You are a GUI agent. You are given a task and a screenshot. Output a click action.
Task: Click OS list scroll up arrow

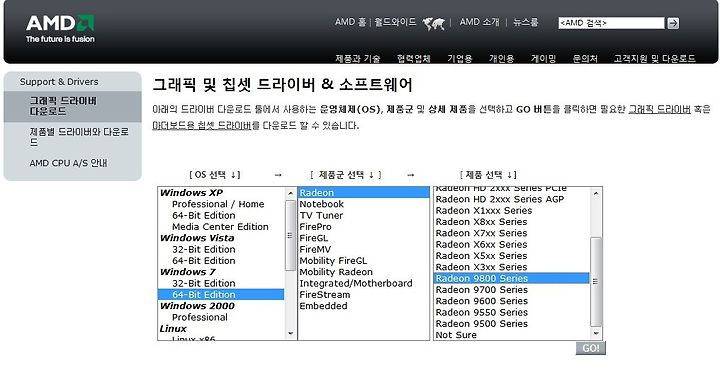(290, 193)
